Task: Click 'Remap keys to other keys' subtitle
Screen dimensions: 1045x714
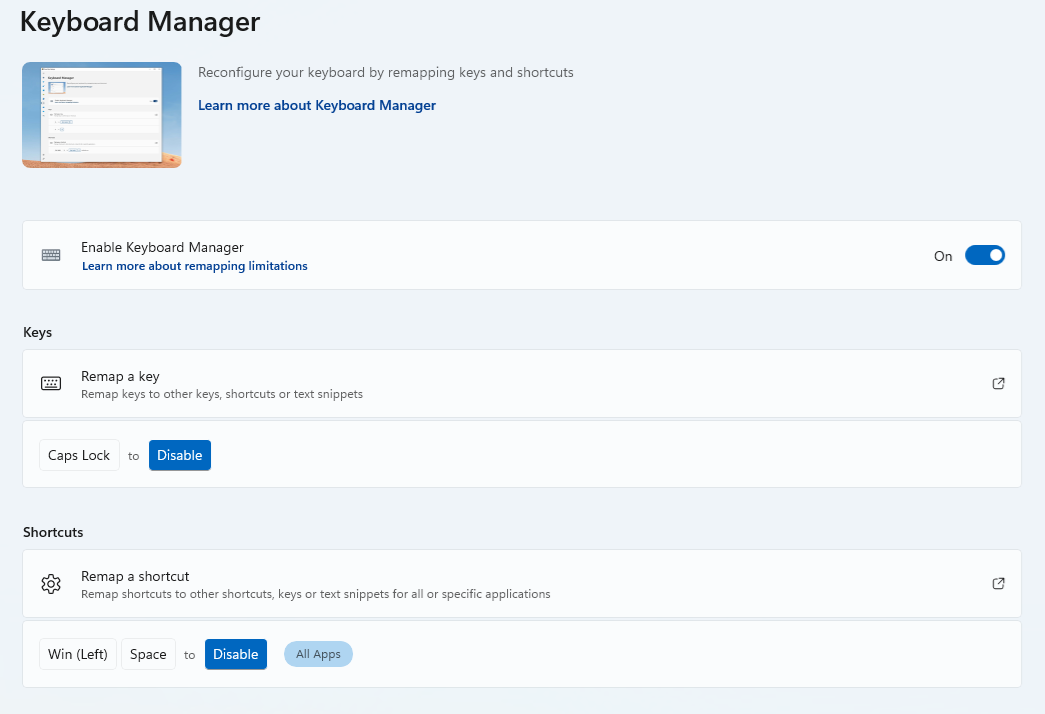Action: tap(222, 394)
